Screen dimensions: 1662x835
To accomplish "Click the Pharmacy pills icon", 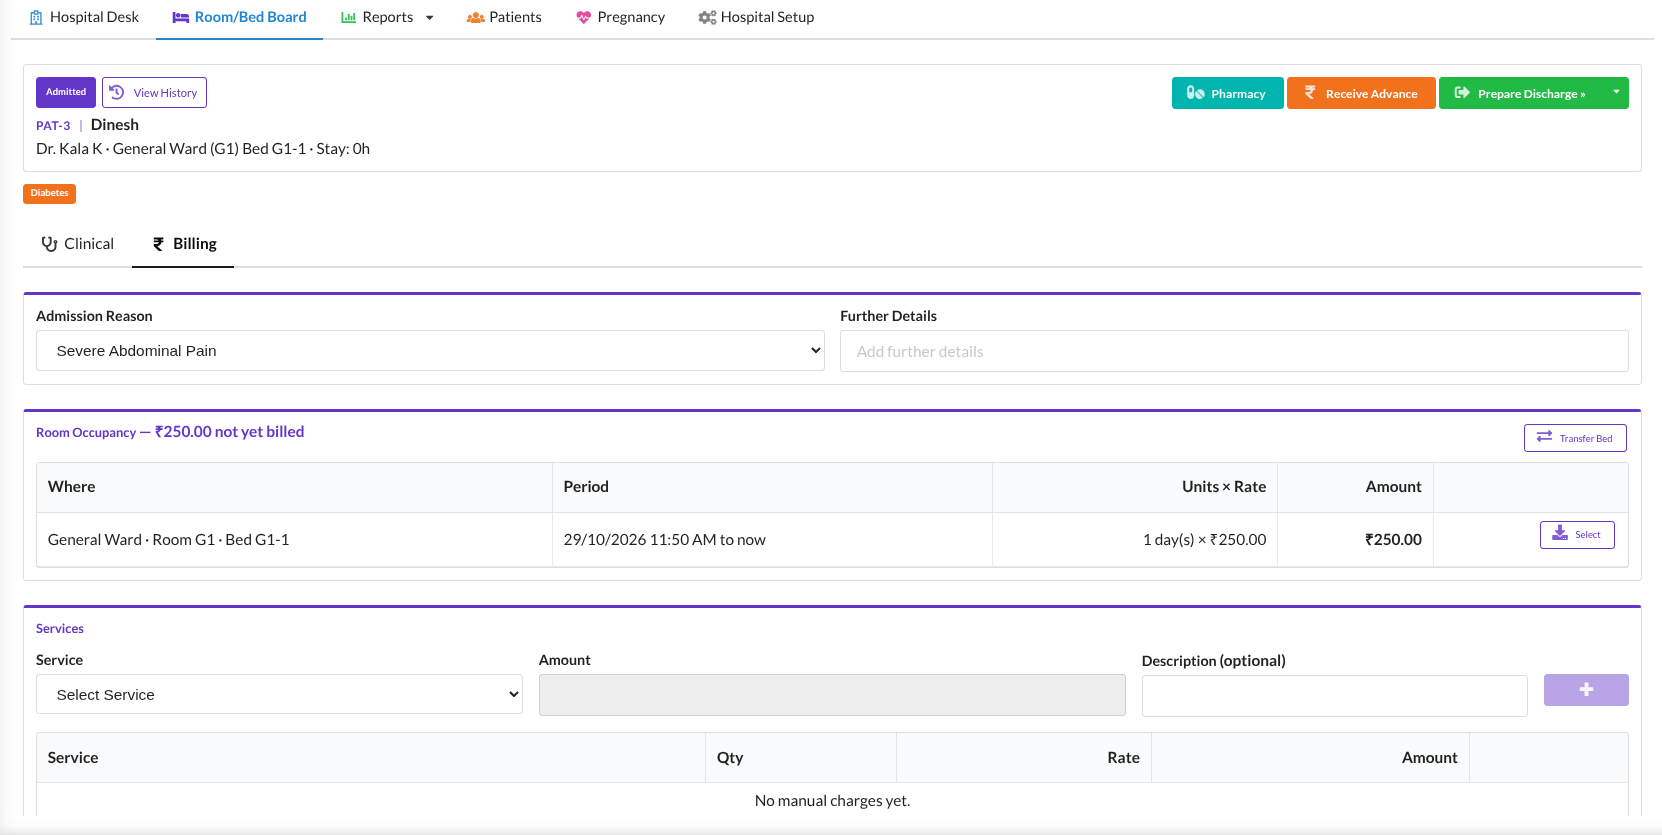I will tap(1196, 93).
